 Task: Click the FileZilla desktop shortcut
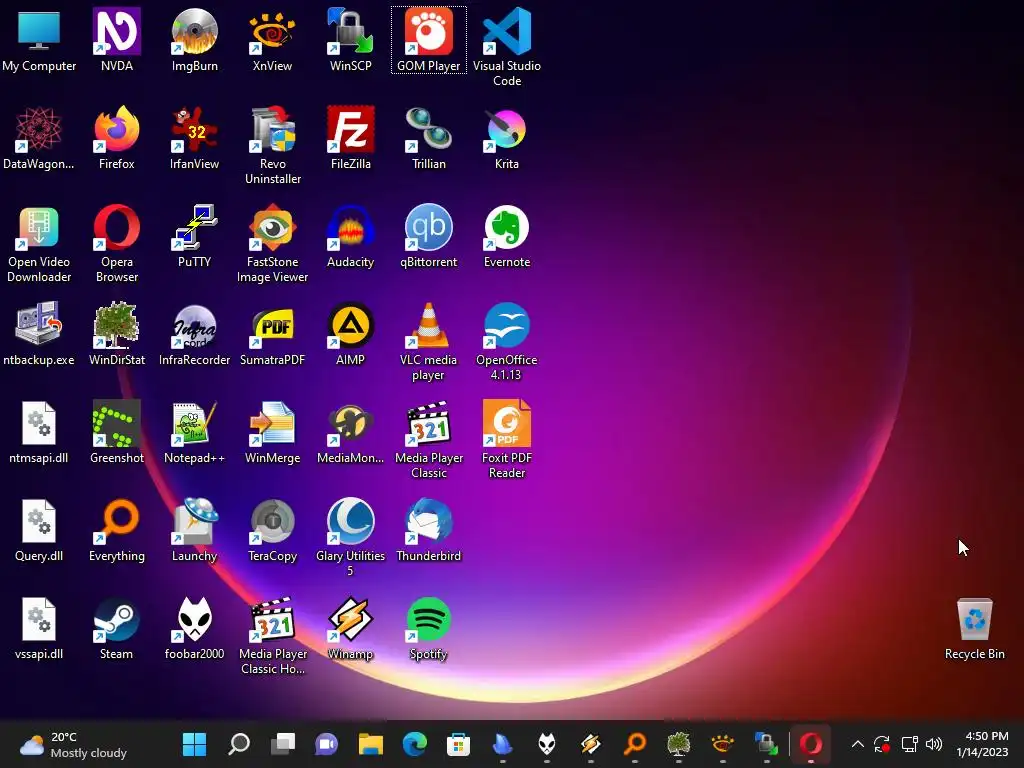[351, 138]
